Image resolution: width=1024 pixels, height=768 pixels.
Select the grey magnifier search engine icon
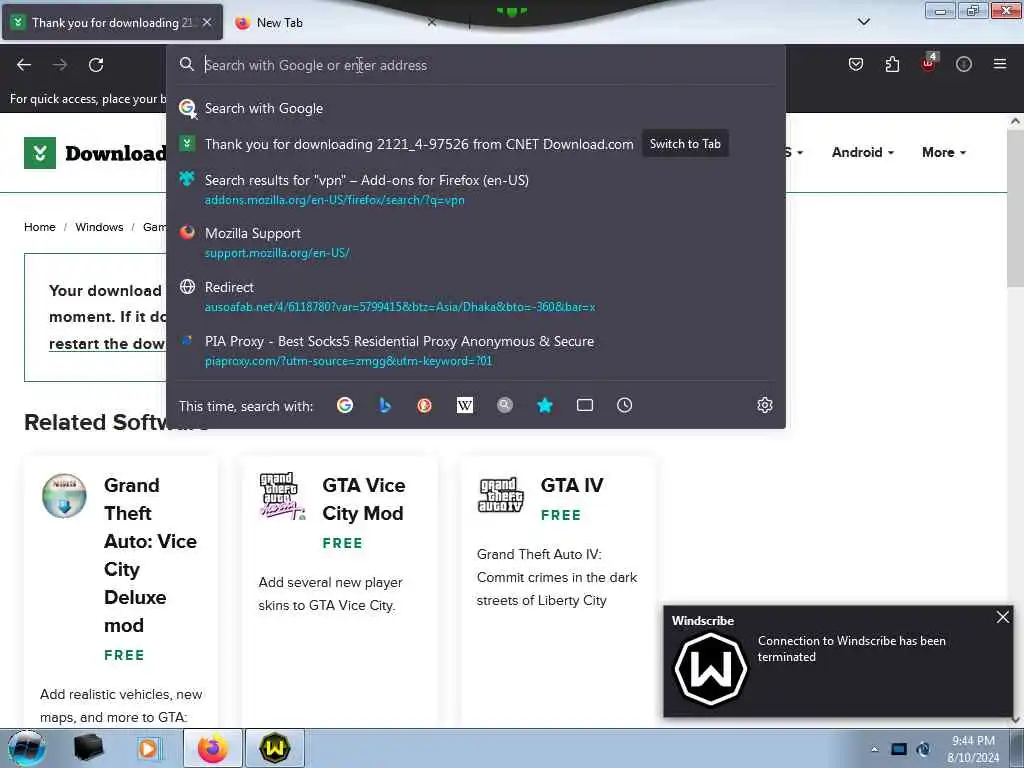[x=504, y=406]
